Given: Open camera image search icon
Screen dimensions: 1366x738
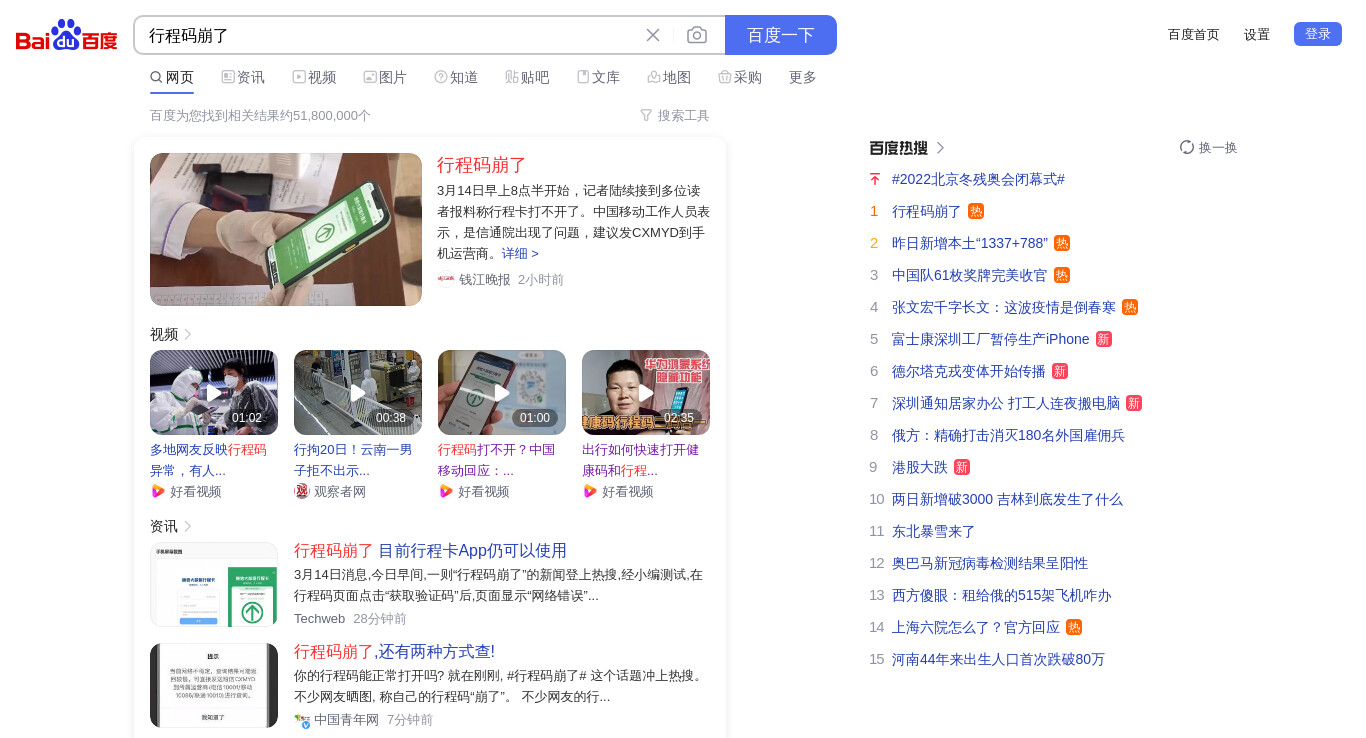Looking at the screenshot, I should click(697, 35).
